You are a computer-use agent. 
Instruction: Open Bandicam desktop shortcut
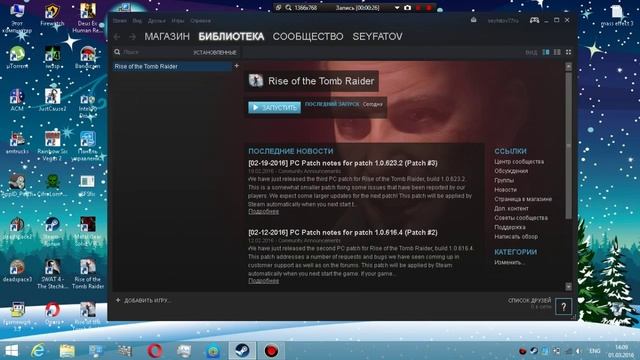point(87,58)
